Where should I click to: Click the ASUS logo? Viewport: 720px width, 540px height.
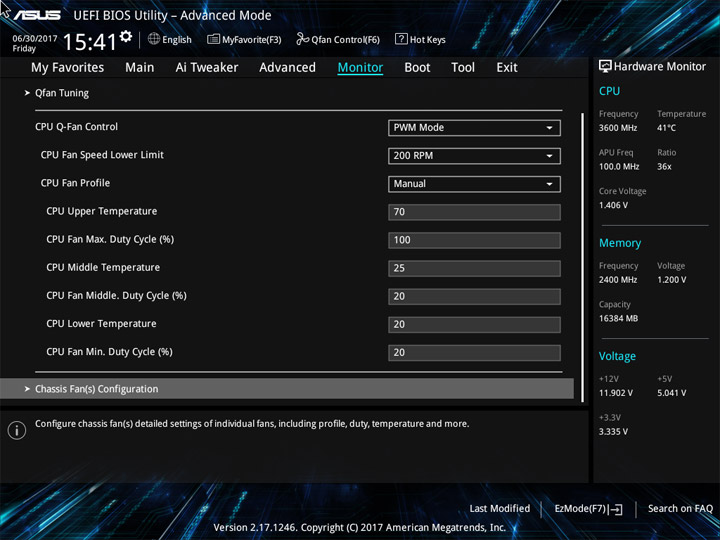coord(36,15)
